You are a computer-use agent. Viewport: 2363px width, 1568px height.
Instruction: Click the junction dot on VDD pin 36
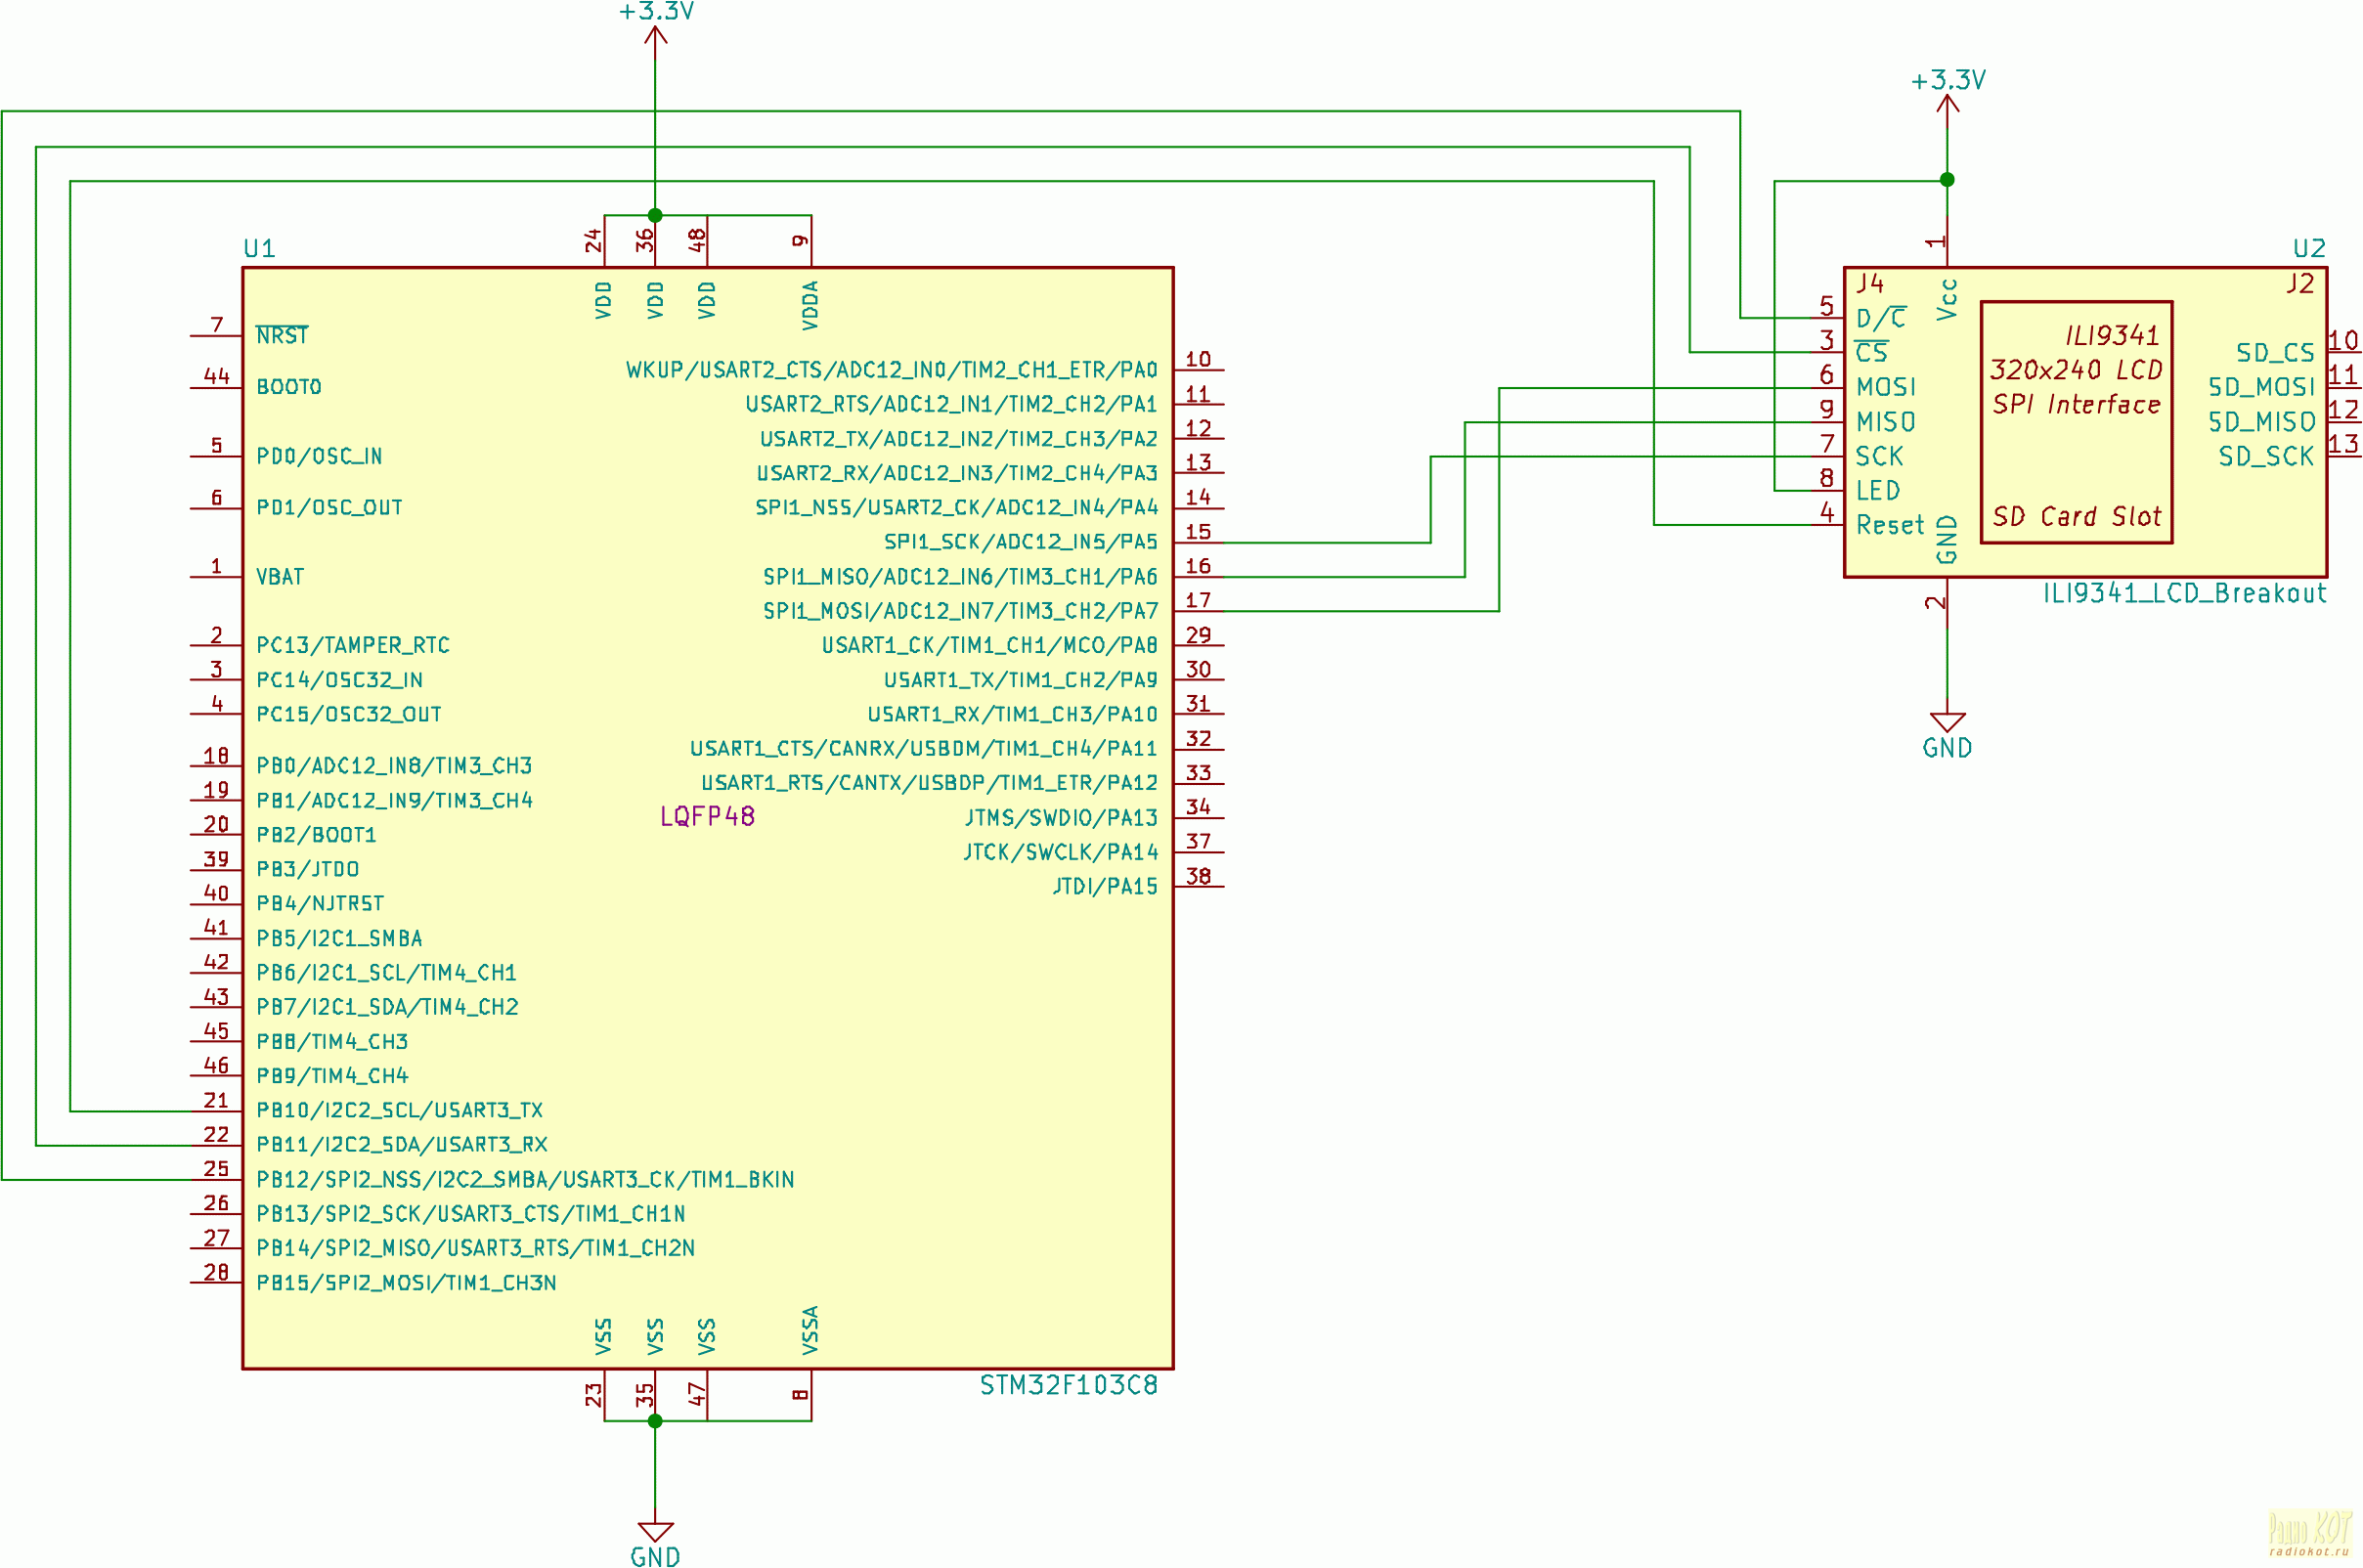coord(655,215)
